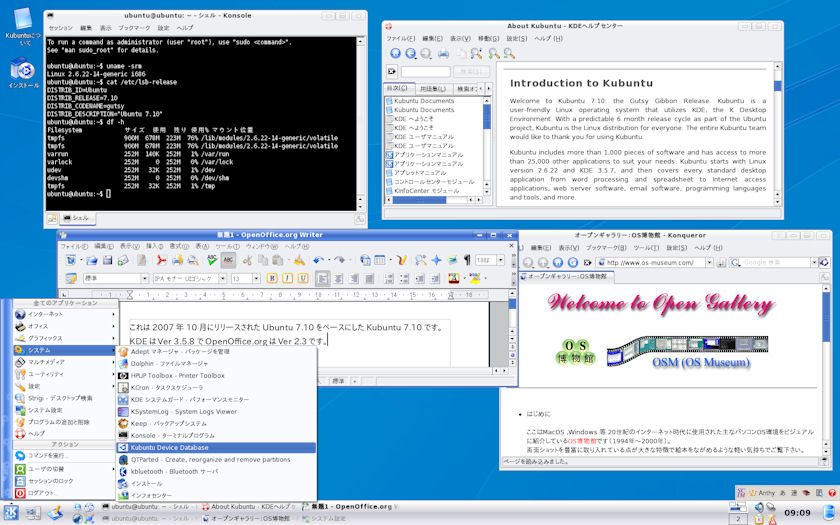
Task: Open font size dropdown in Writer
Action: pyautogui.click(x=256, y=279)
